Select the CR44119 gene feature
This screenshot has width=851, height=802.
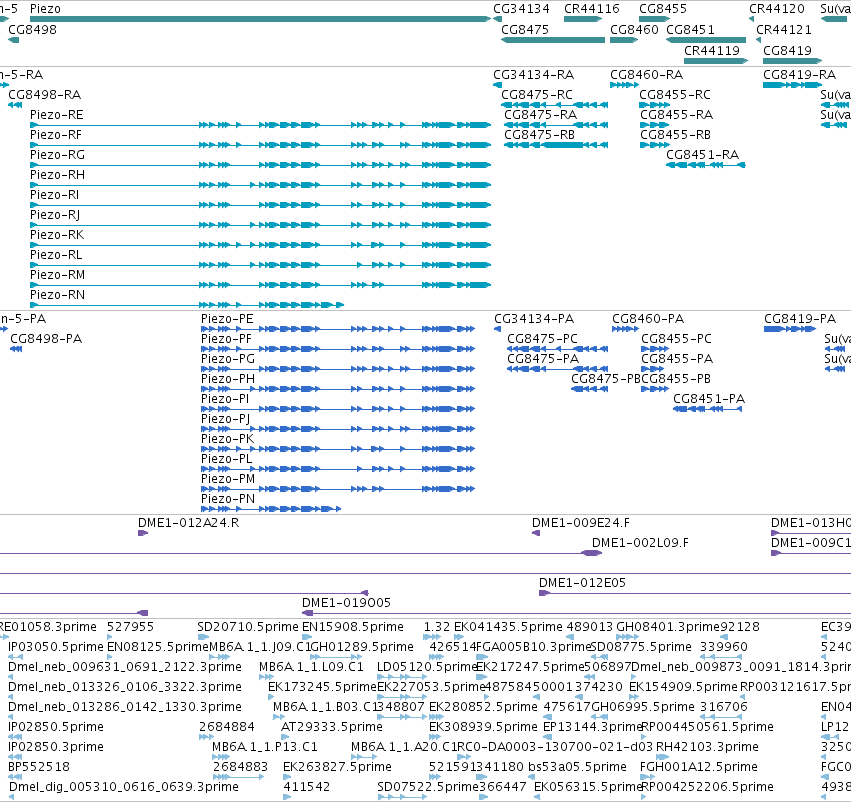coord(716,61)
